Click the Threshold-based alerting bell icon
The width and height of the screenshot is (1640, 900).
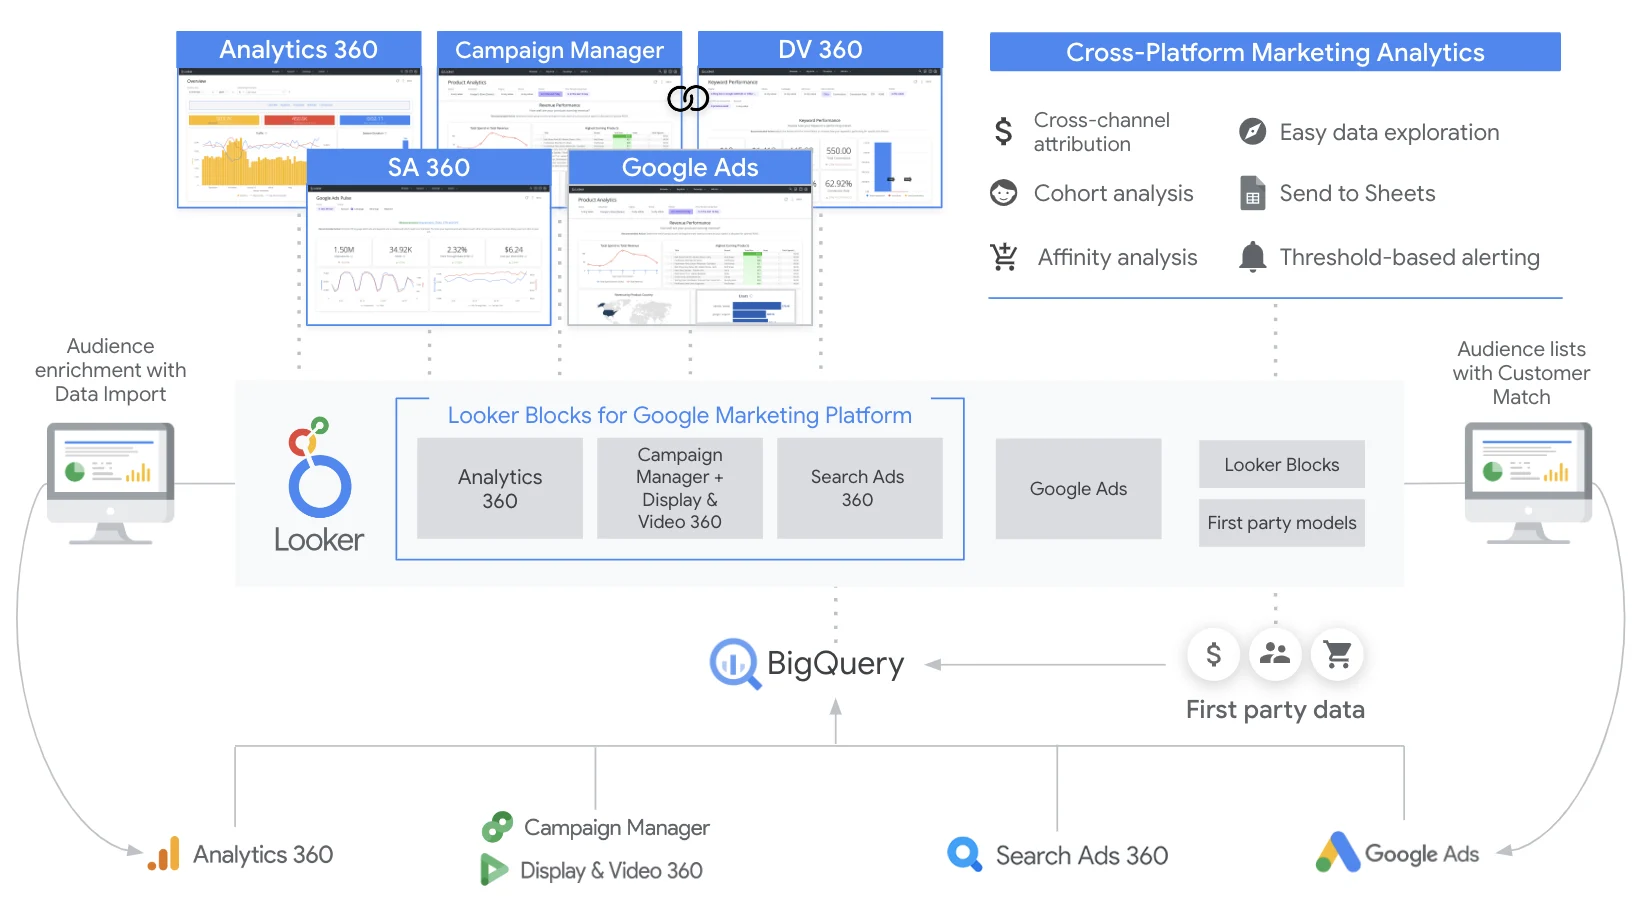(1251, 257)
